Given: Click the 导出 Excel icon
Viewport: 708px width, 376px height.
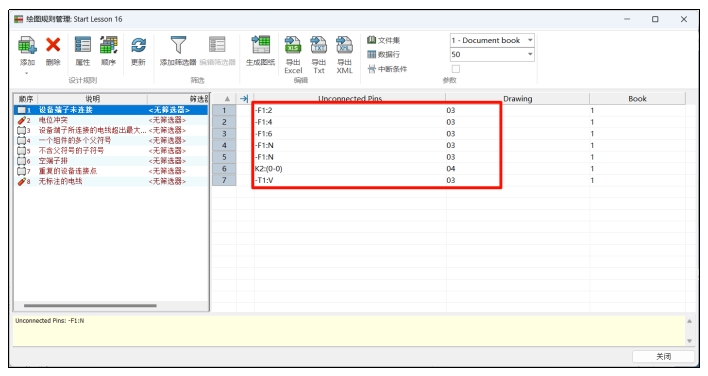Looking at the screenshot, I should point(293,45).
